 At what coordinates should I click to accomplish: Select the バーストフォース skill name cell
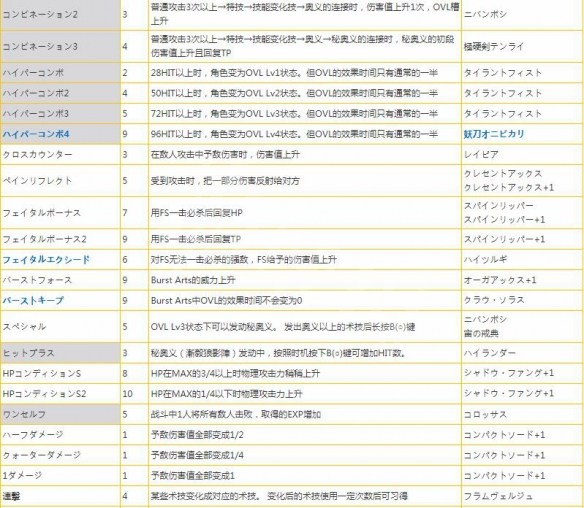[60, 280]
